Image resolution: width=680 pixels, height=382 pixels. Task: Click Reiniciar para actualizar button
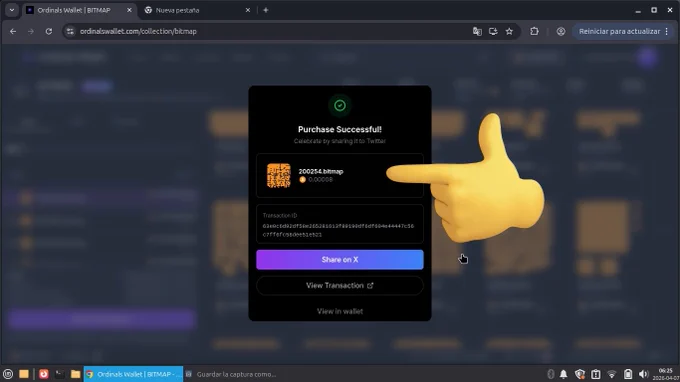tap(619, 31)
